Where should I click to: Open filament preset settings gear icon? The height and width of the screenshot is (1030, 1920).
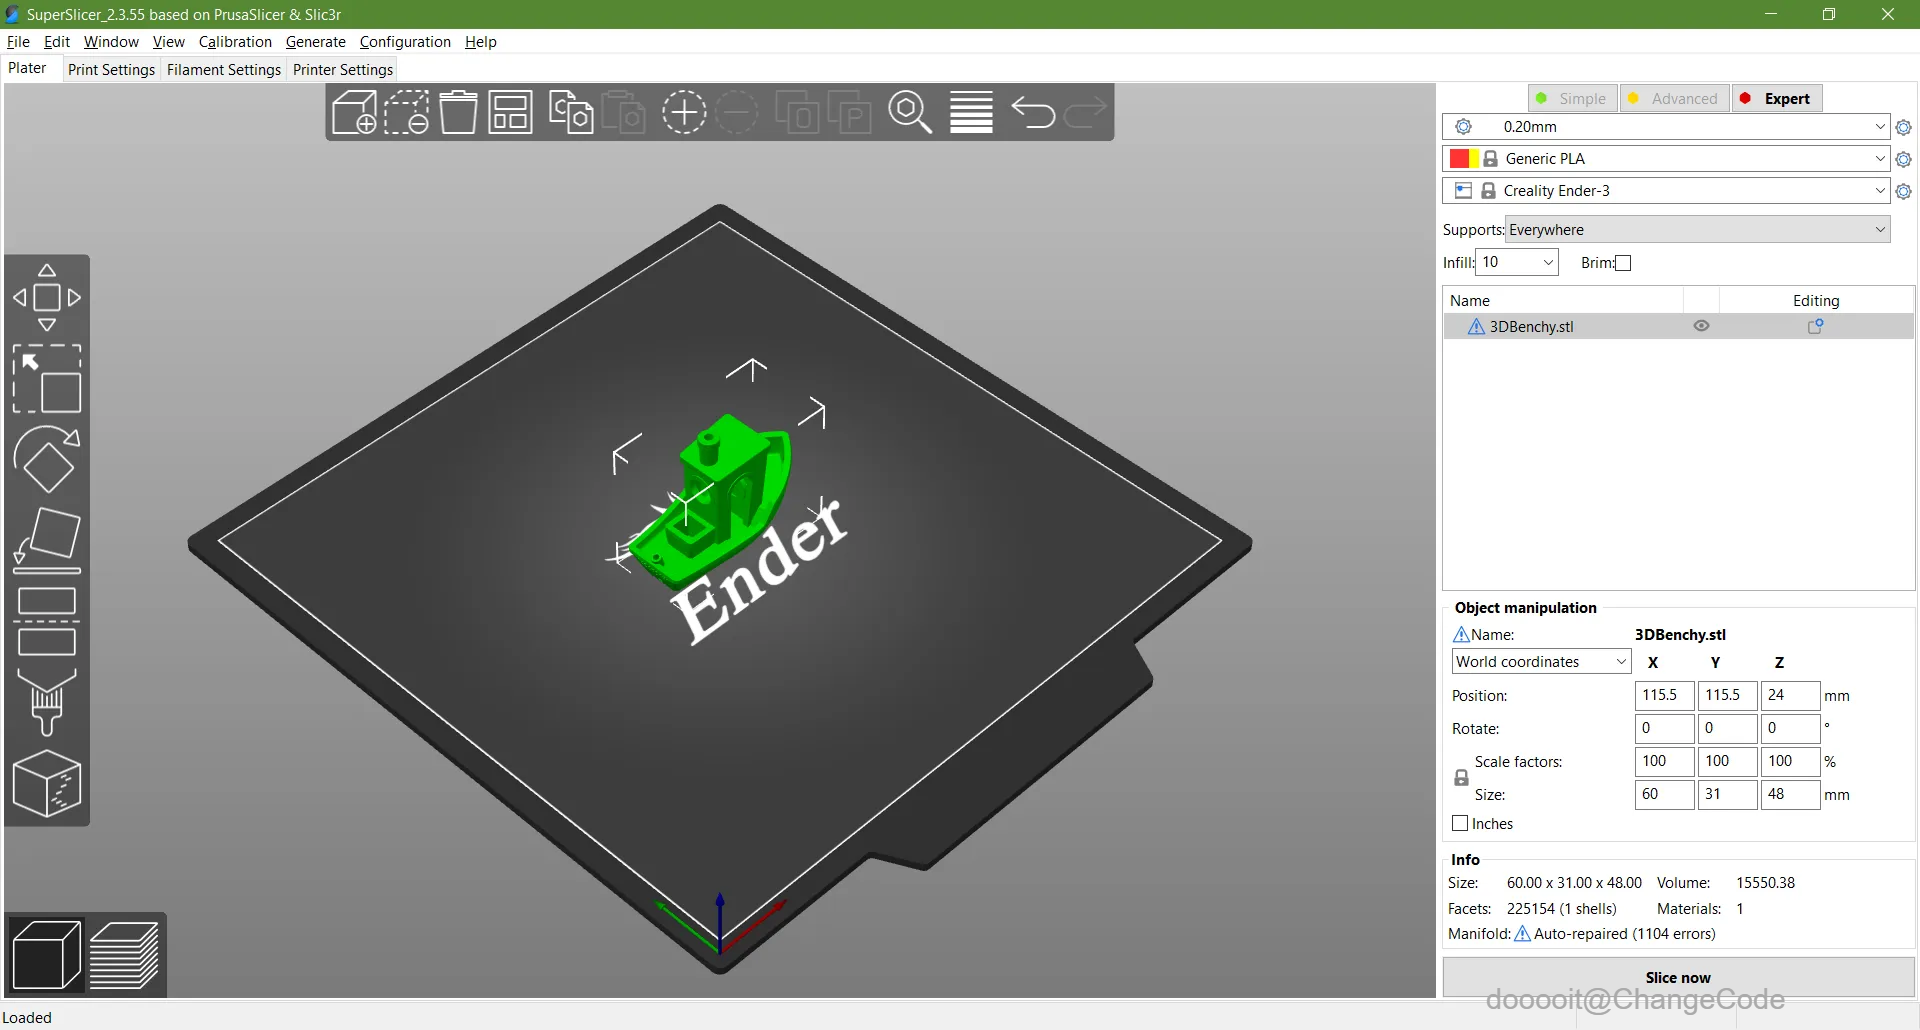coord(1904,159)
